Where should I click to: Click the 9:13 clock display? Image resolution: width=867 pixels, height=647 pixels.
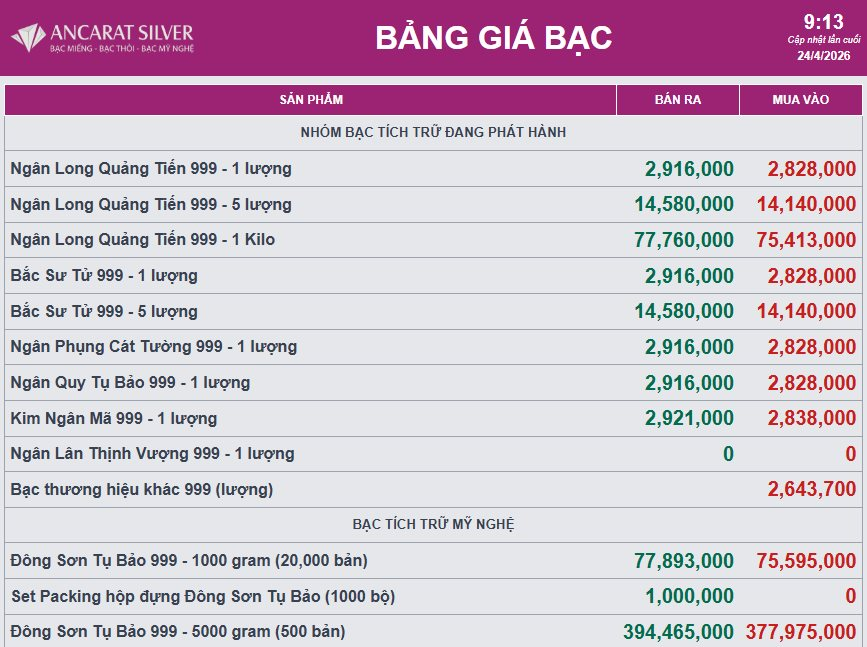(x=823, y=22)
